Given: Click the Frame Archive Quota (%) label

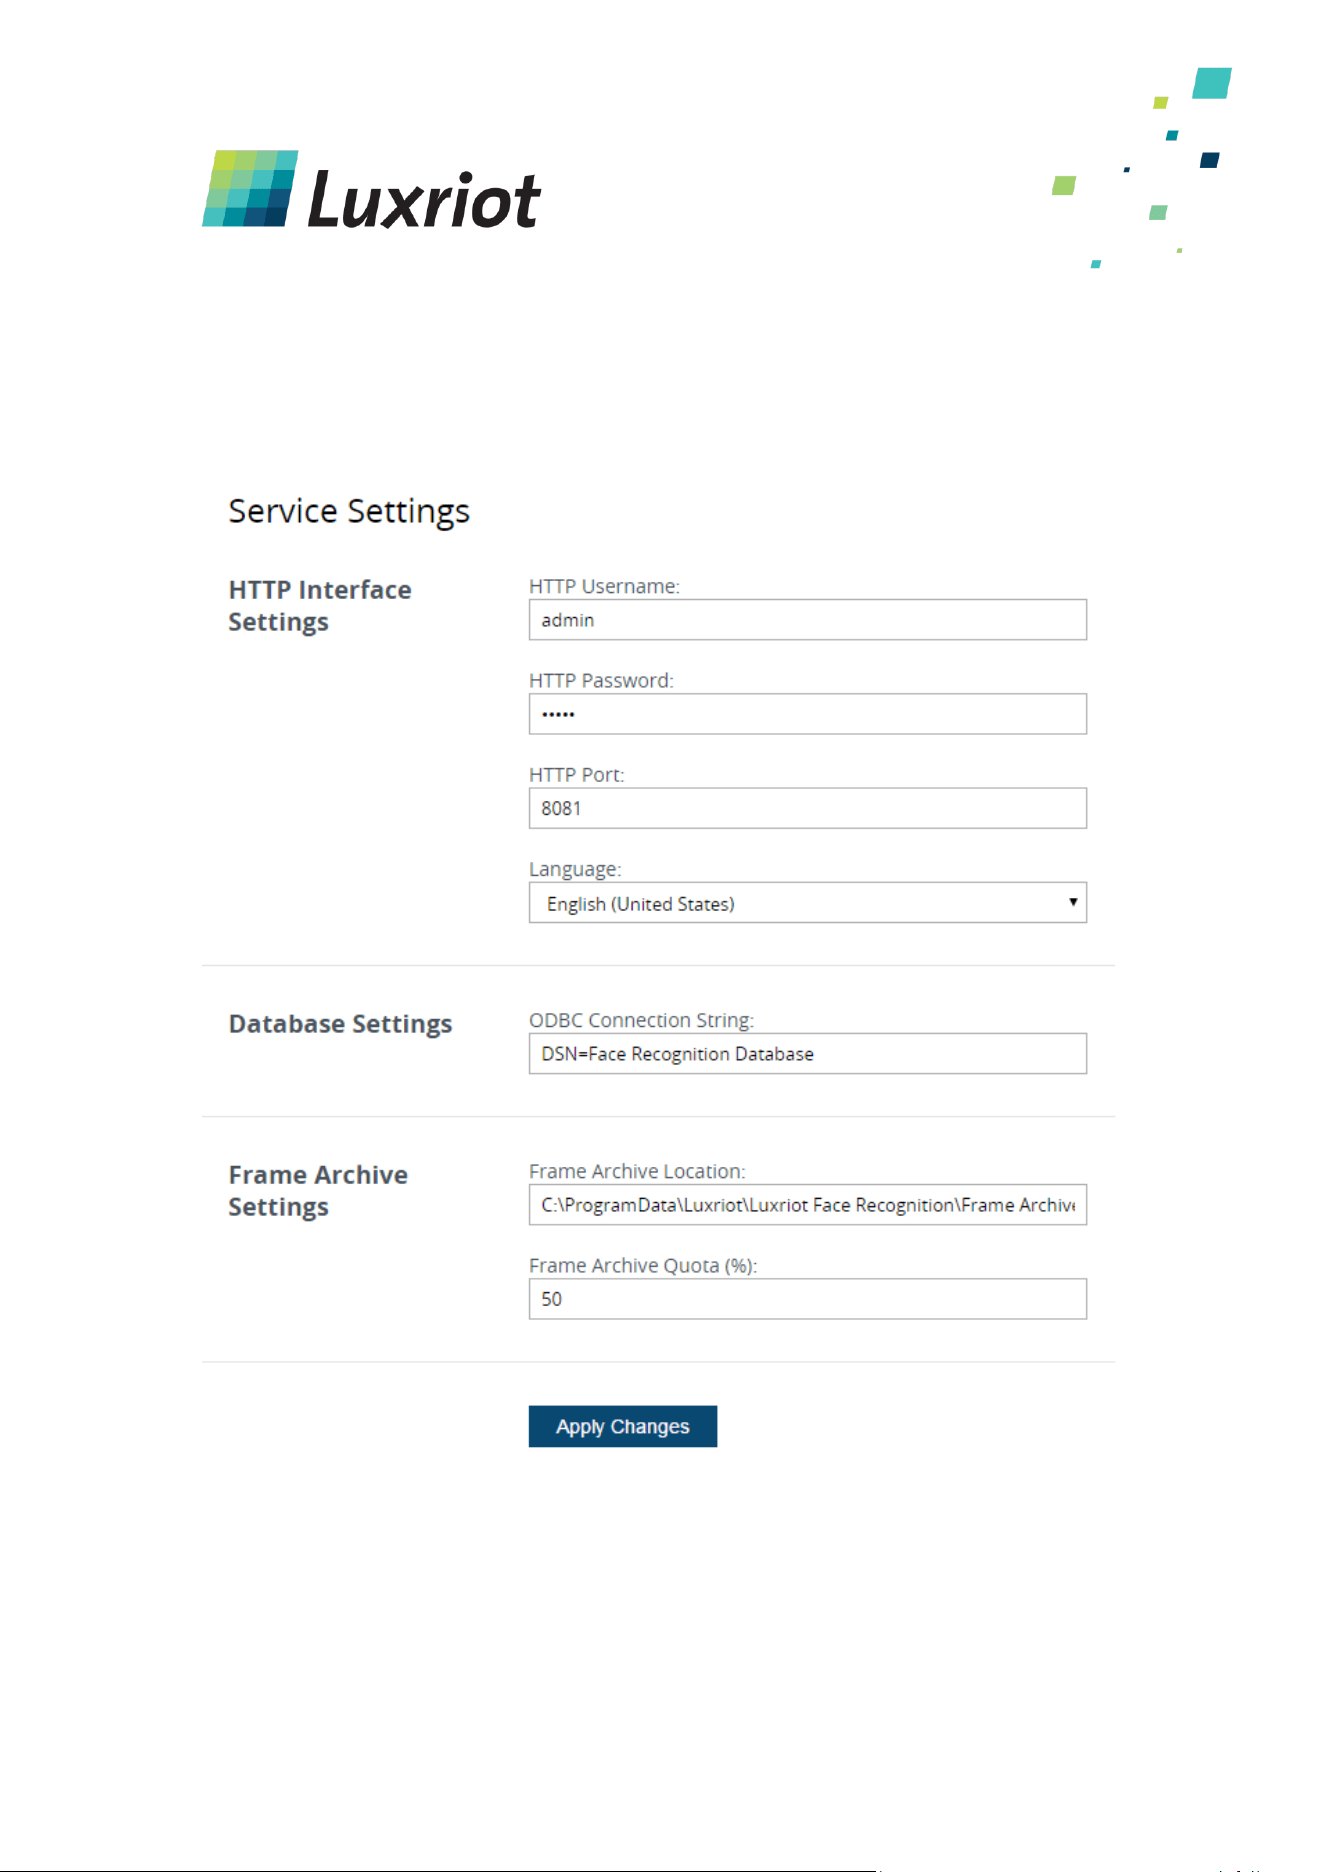Looking at the screenshot, I should pos(643,1266).
